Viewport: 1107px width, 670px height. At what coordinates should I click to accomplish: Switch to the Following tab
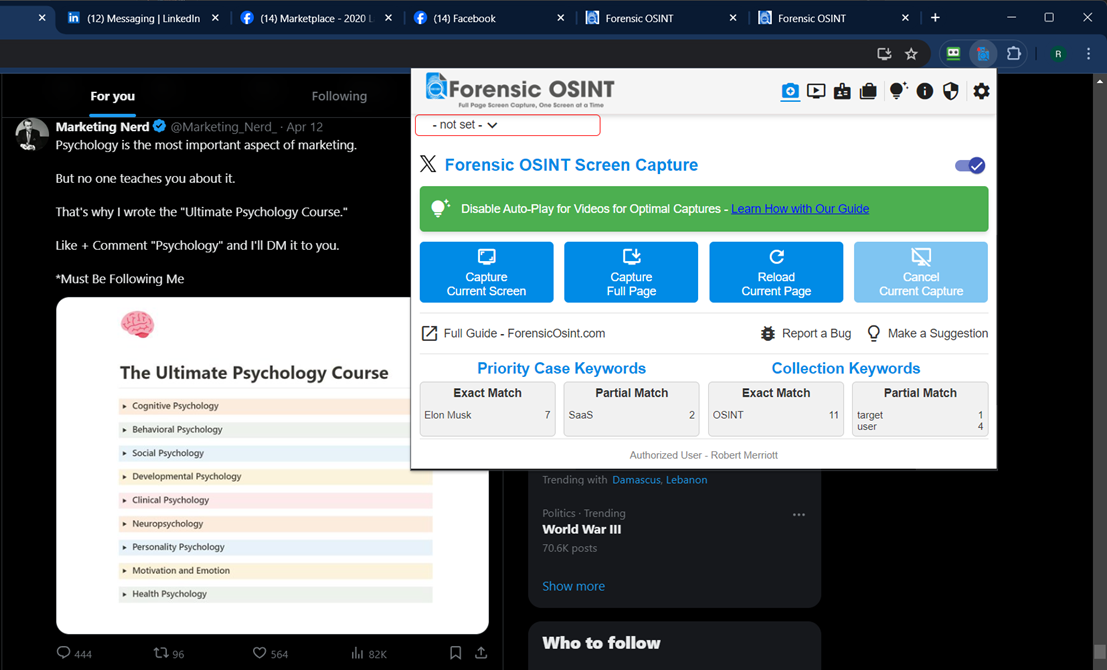tap(339, 96)
